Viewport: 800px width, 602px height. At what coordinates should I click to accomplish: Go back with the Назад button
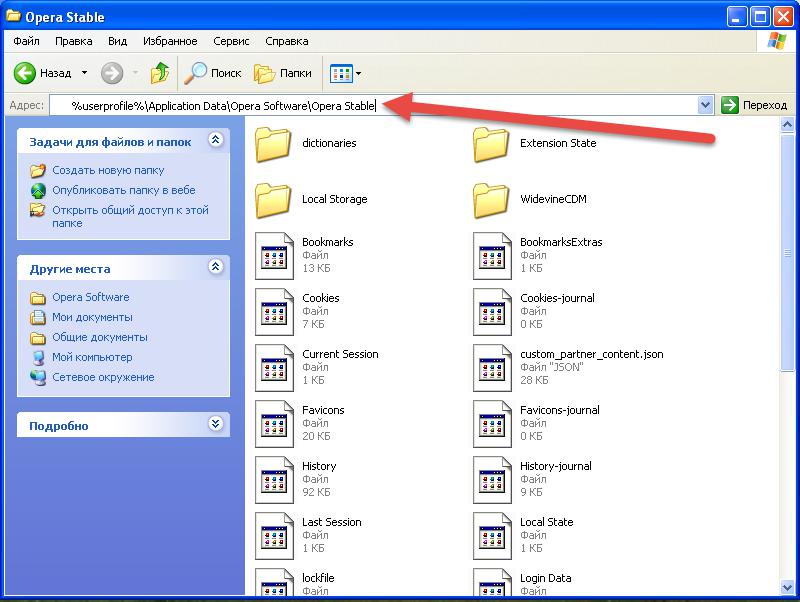point(43,73)
